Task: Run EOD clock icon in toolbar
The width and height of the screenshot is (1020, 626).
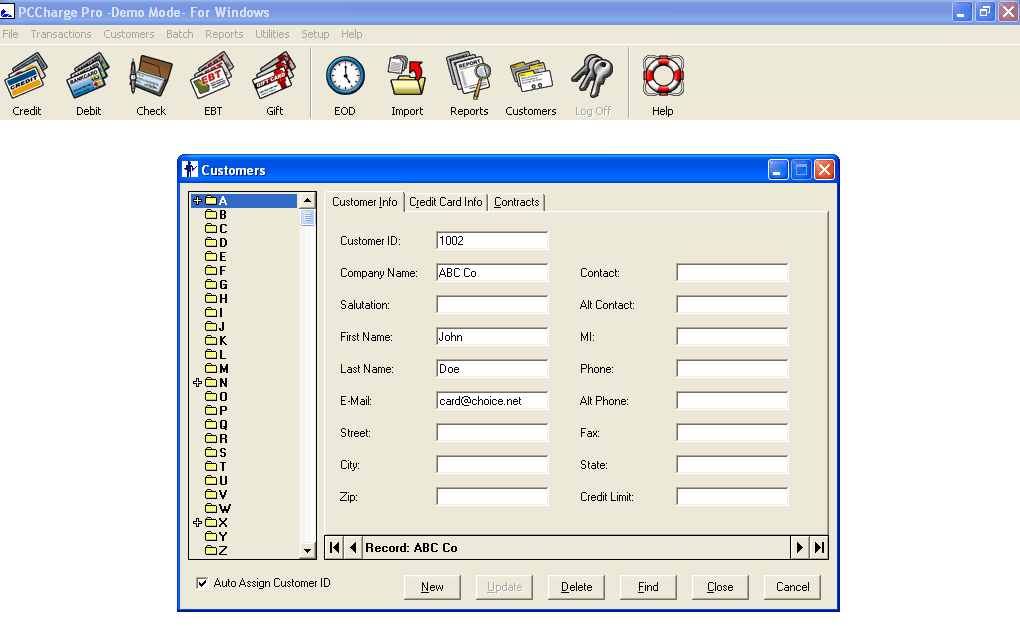Action: 345,84
